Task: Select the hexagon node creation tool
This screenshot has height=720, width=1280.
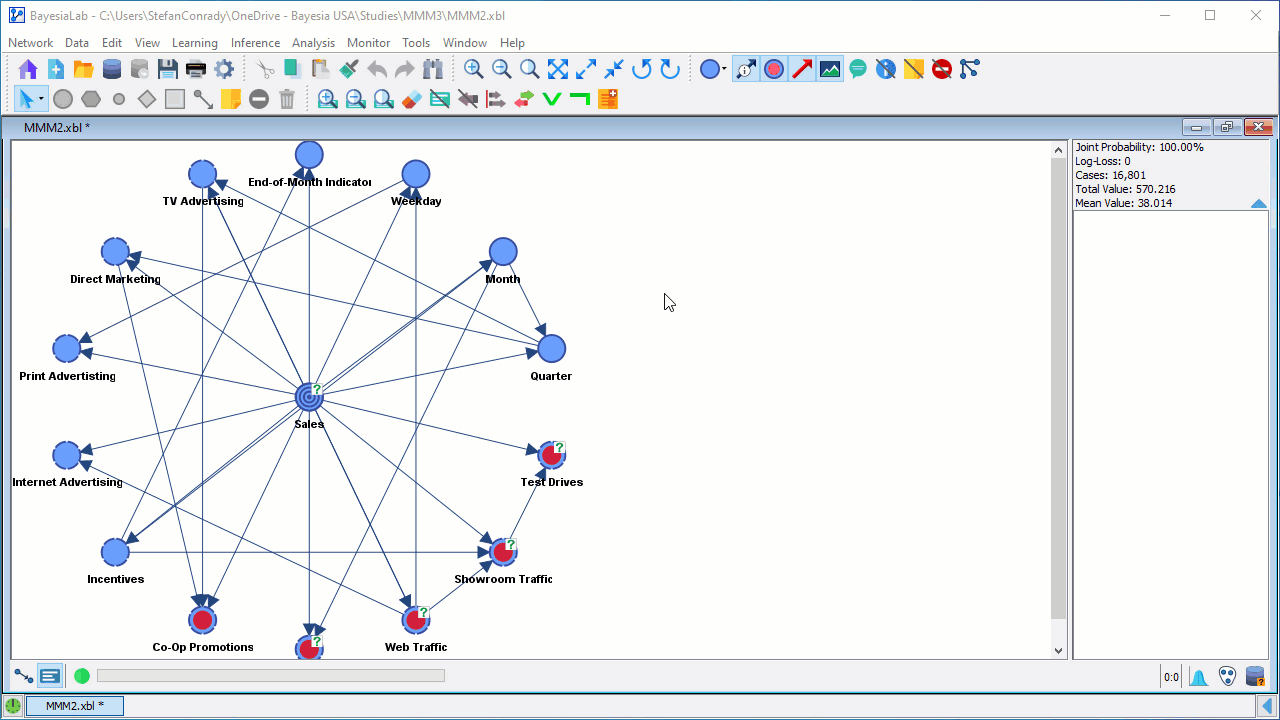Action: coord(91,99)
